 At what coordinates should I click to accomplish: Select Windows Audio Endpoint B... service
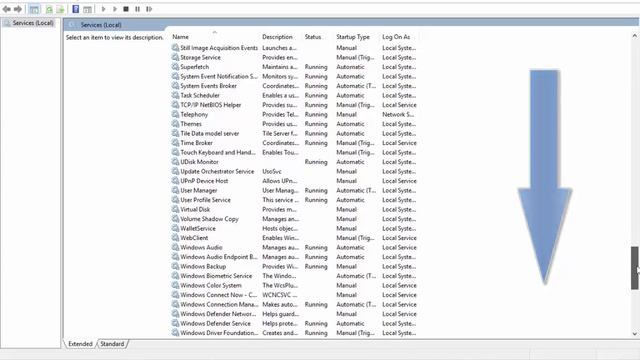coord(219,257)
